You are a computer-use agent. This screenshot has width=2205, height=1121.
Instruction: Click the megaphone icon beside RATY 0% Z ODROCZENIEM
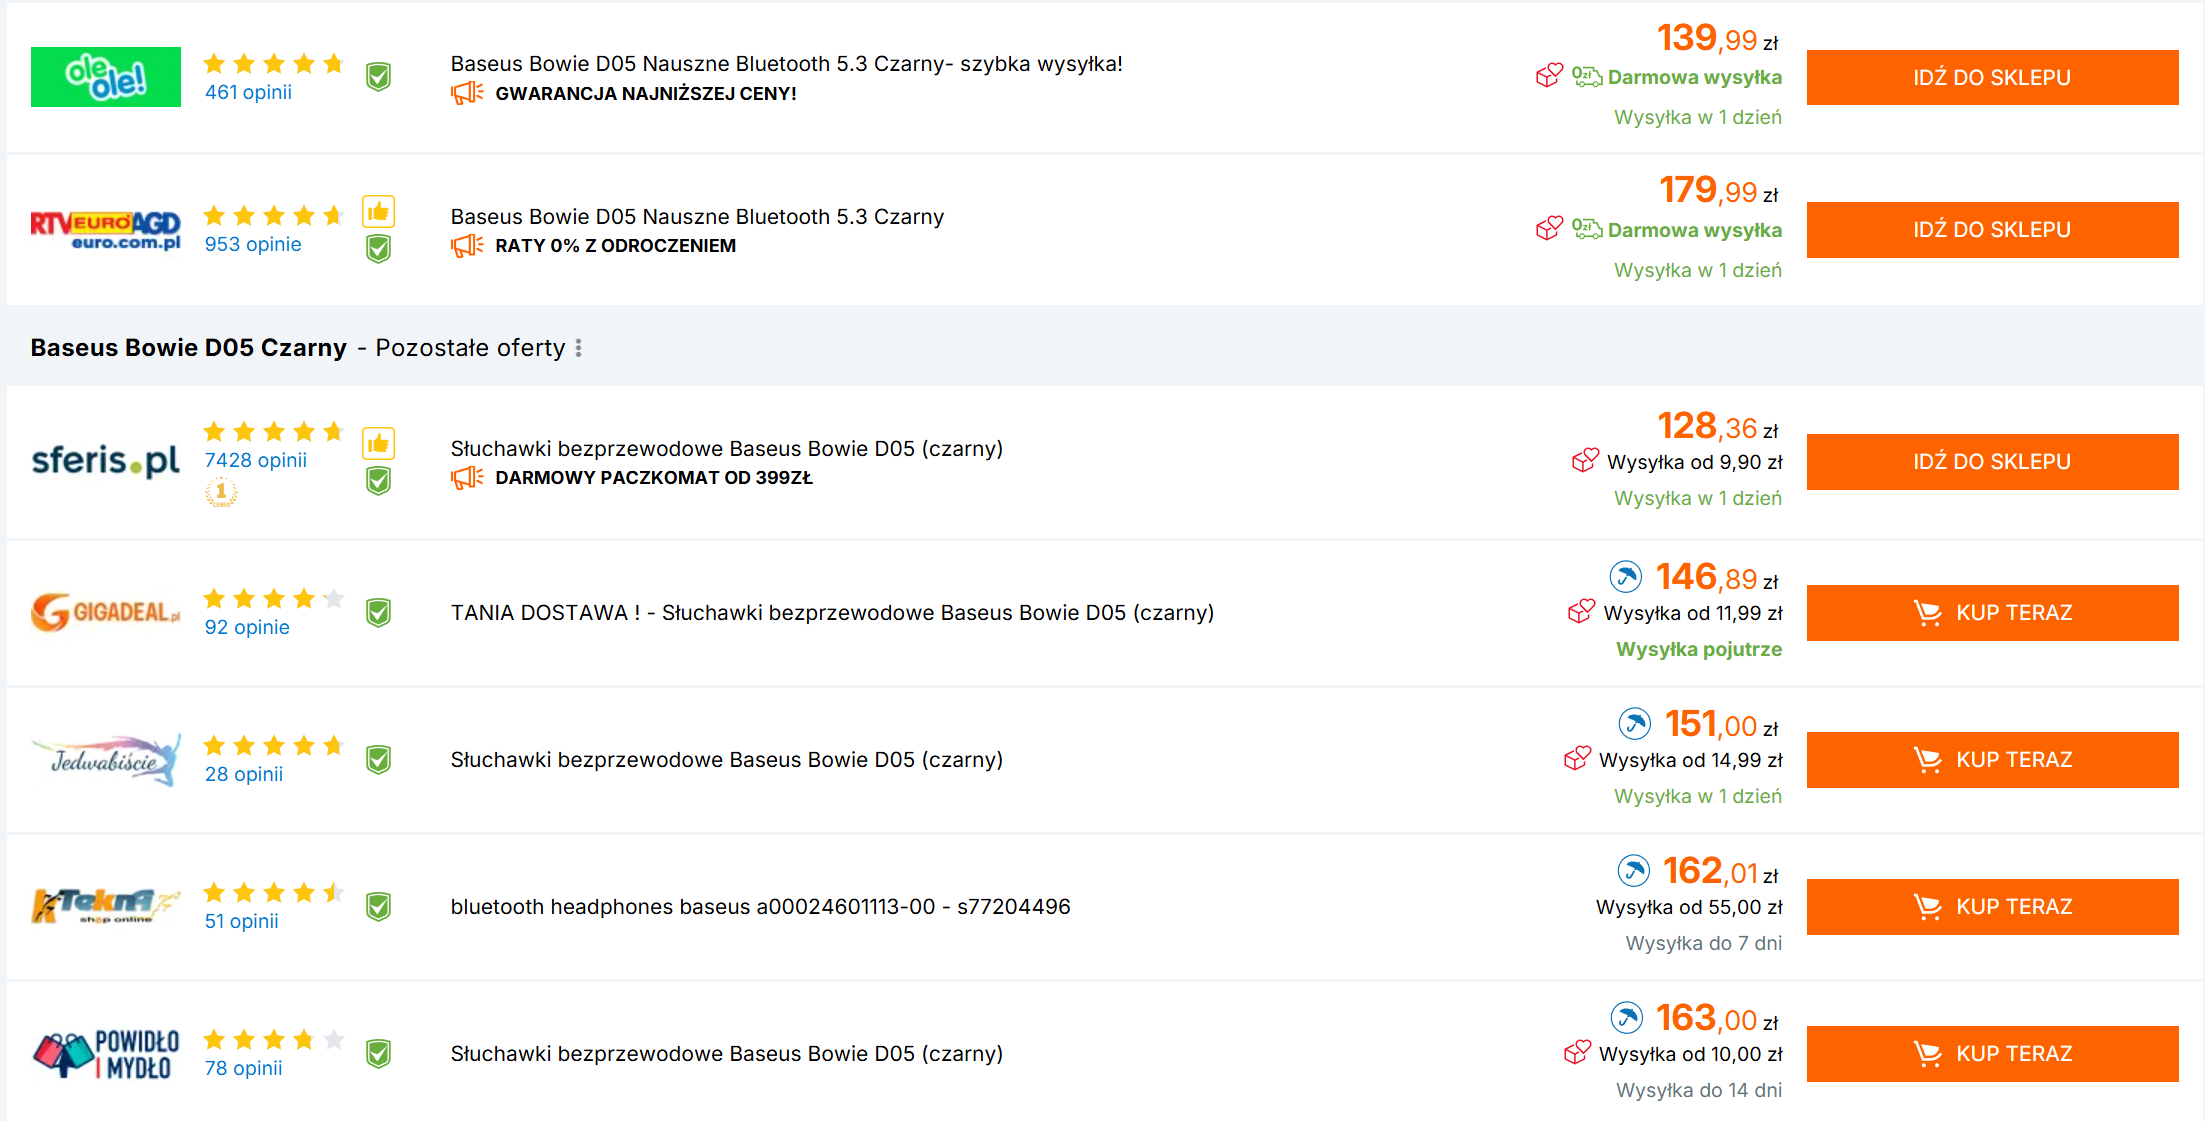click(467, 246)
